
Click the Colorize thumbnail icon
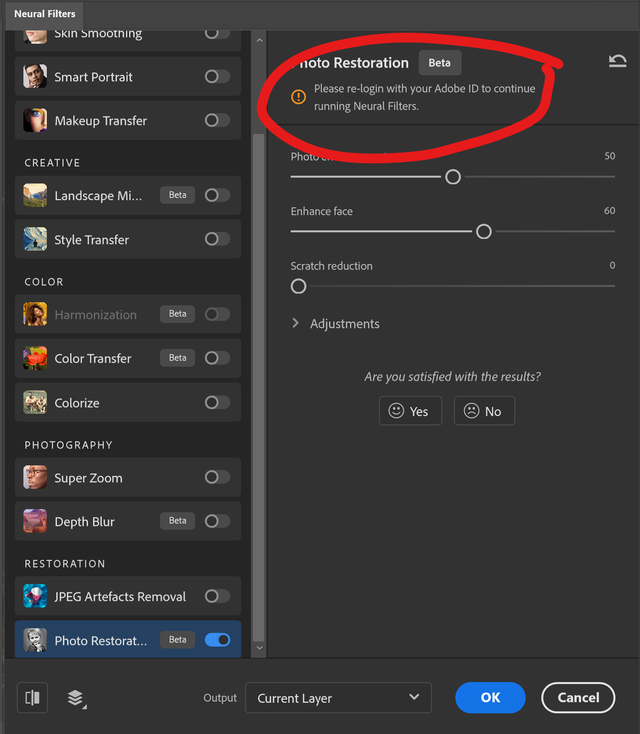(35, 402)
